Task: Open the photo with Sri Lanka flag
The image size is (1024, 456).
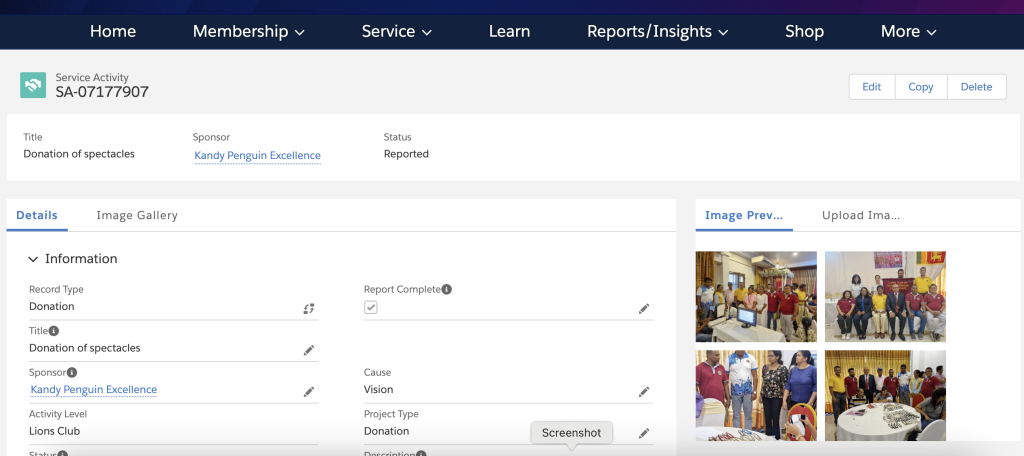Action: pos(885,297)
